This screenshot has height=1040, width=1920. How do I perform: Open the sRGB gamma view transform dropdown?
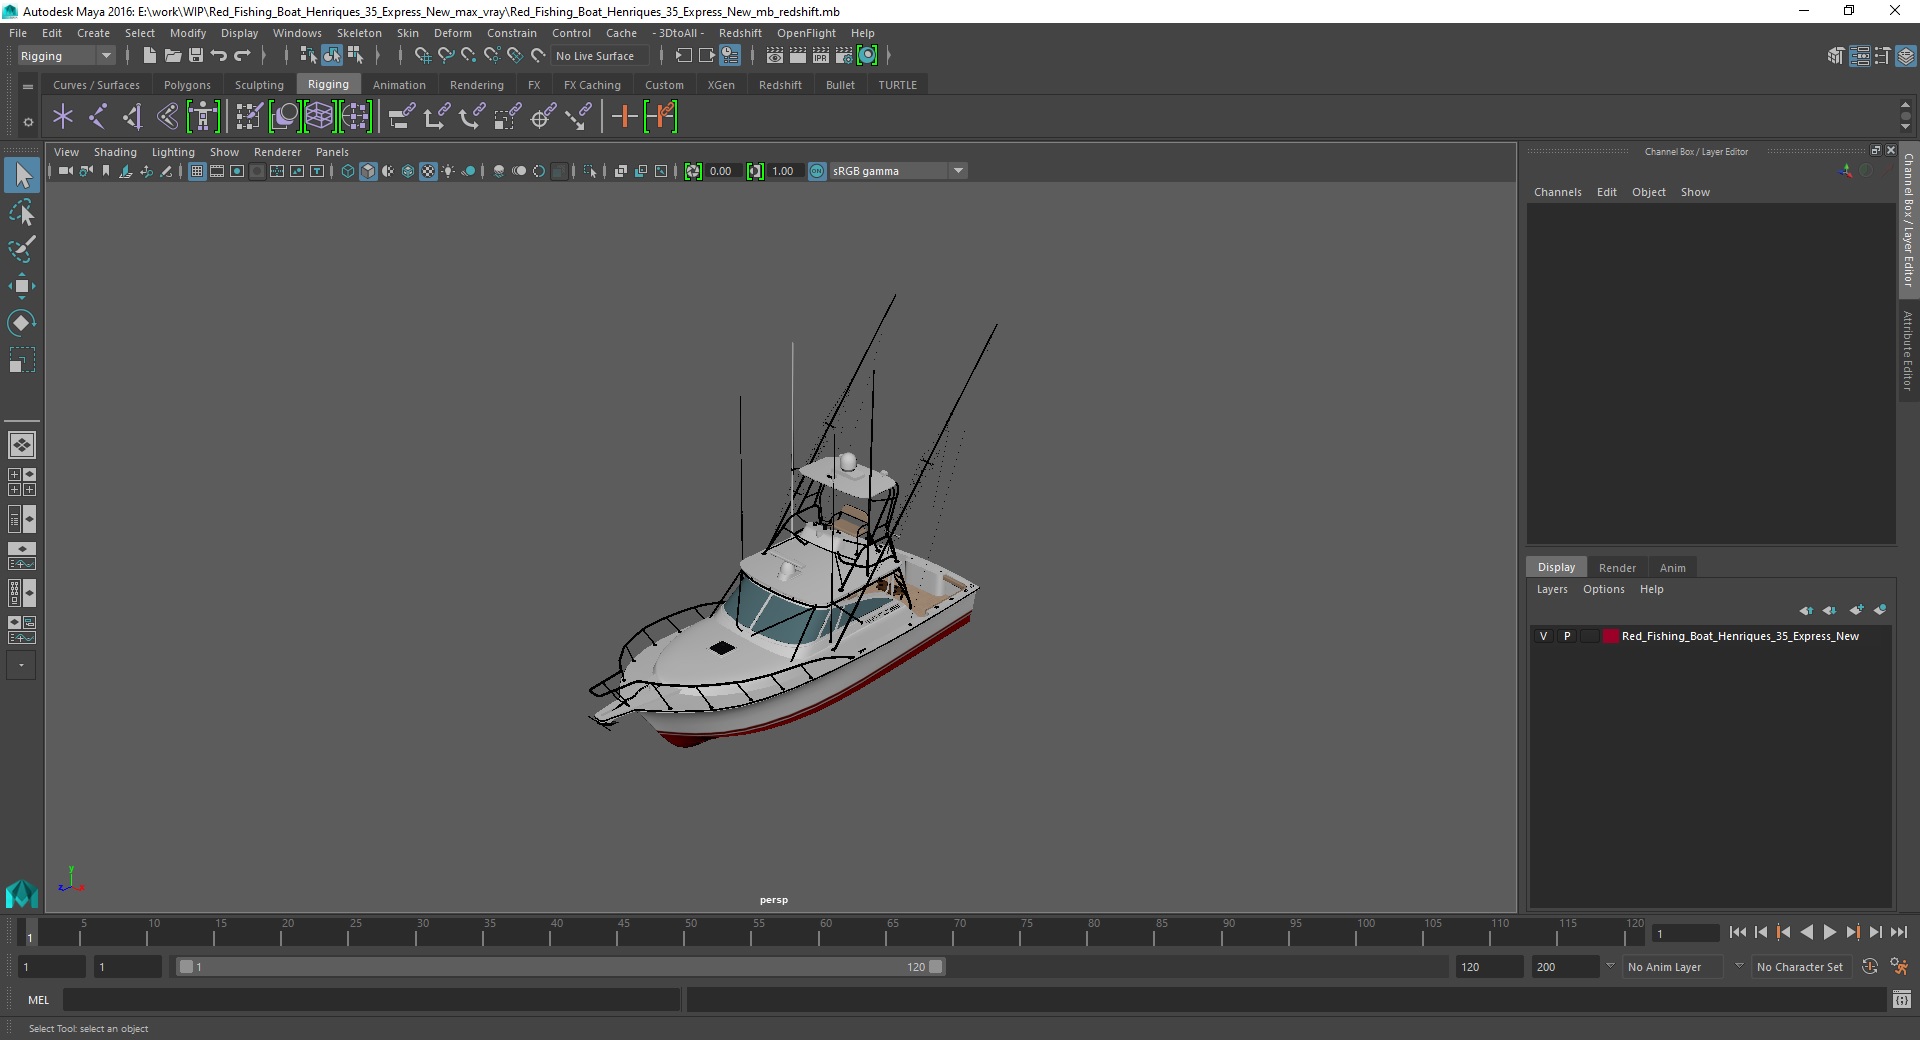pyautogui.click(x=898, y=171)
